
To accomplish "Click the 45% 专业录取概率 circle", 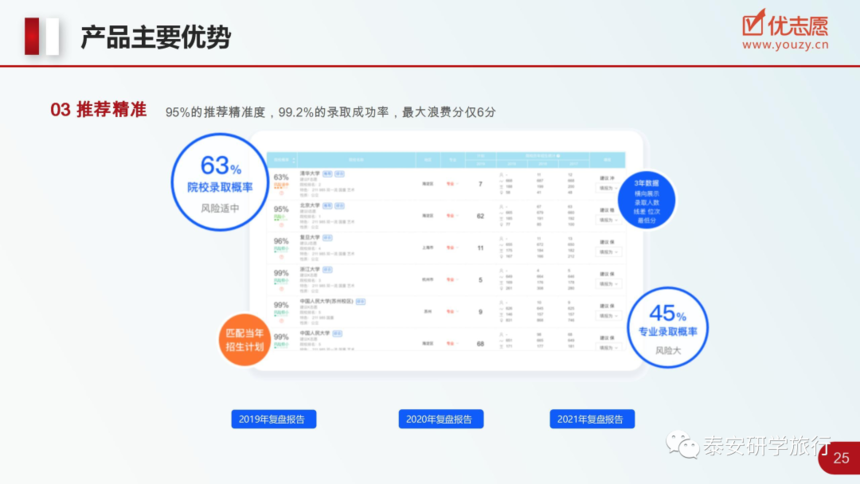I will pos(667,328).
